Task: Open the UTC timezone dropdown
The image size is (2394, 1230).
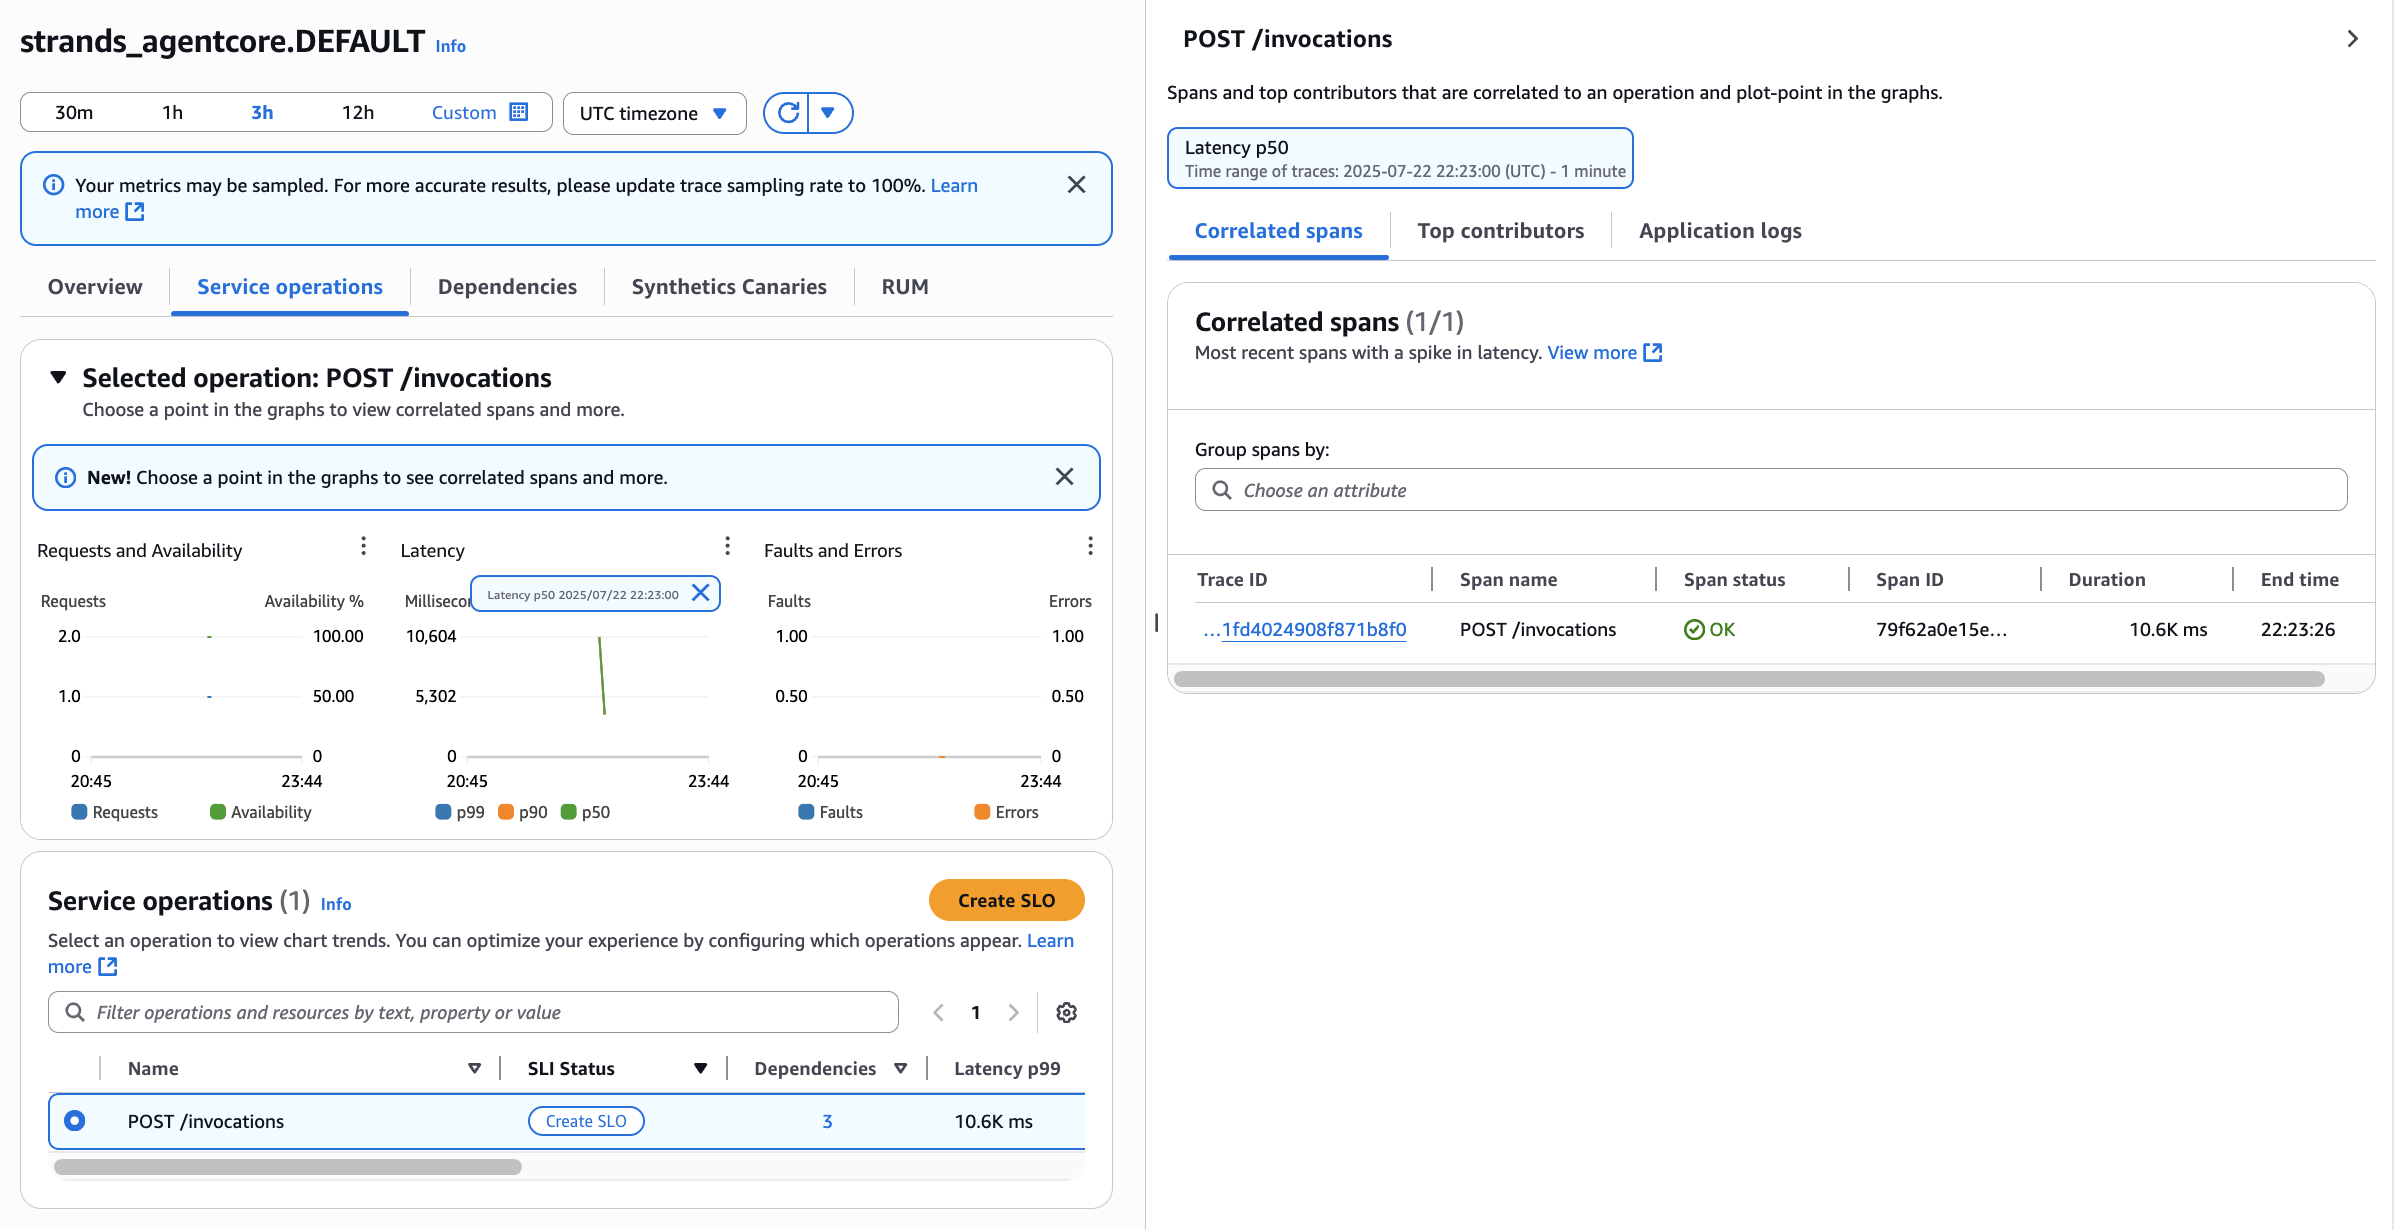Action: pyautogui.click(x=654, y=113)
